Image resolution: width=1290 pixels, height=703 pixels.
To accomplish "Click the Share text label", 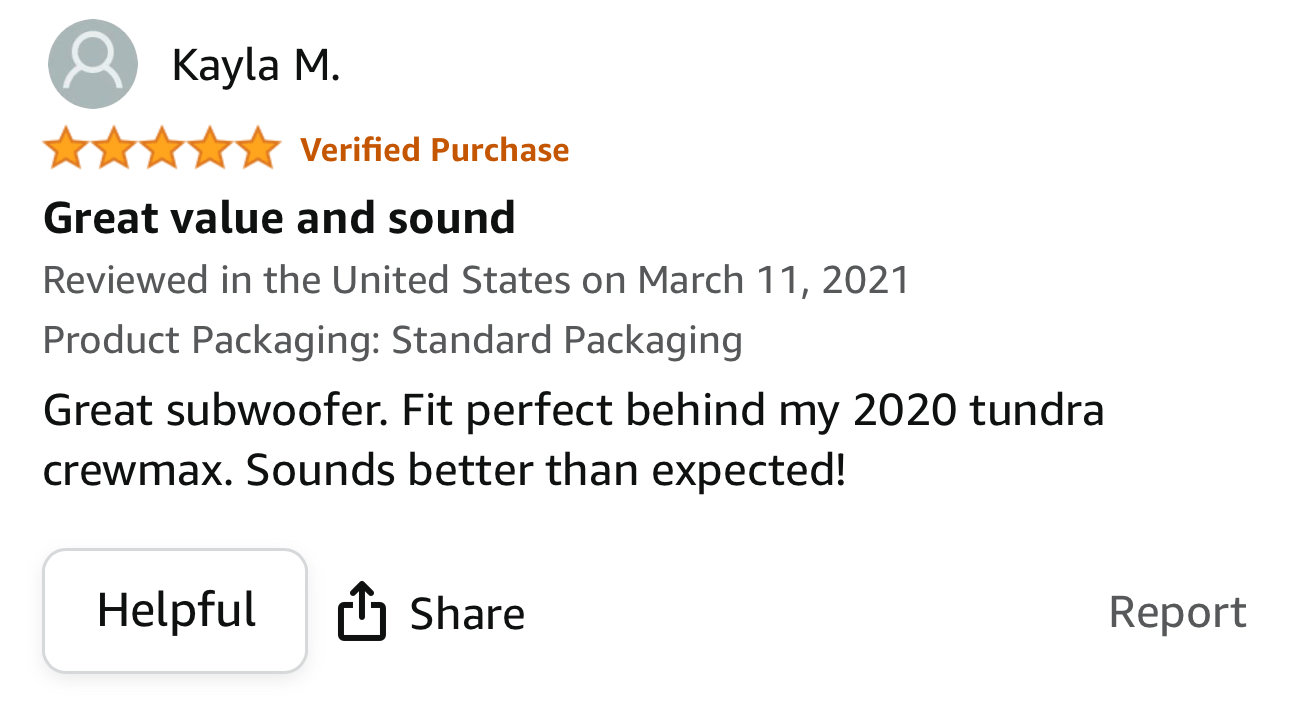I will (x=467, y=613).
